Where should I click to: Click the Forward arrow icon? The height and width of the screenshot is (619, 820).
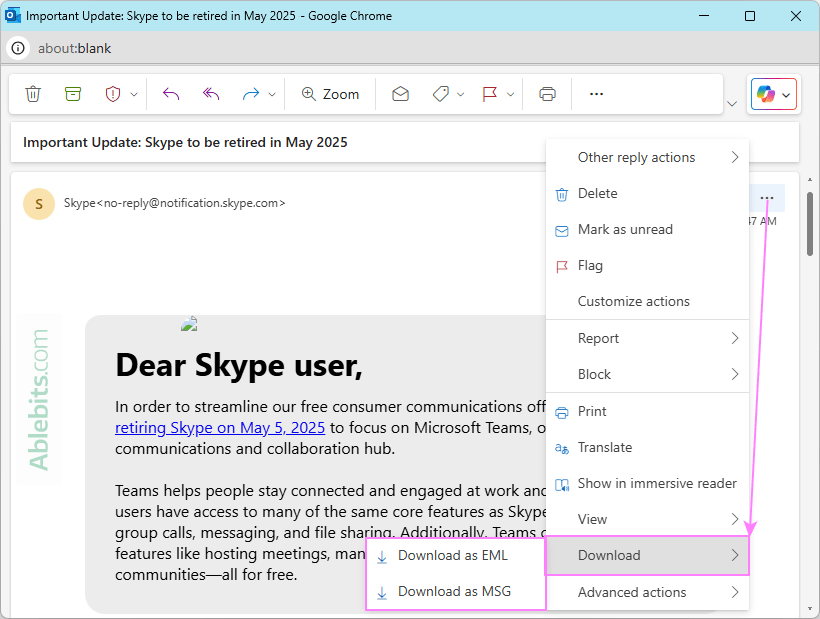(251, 94)
